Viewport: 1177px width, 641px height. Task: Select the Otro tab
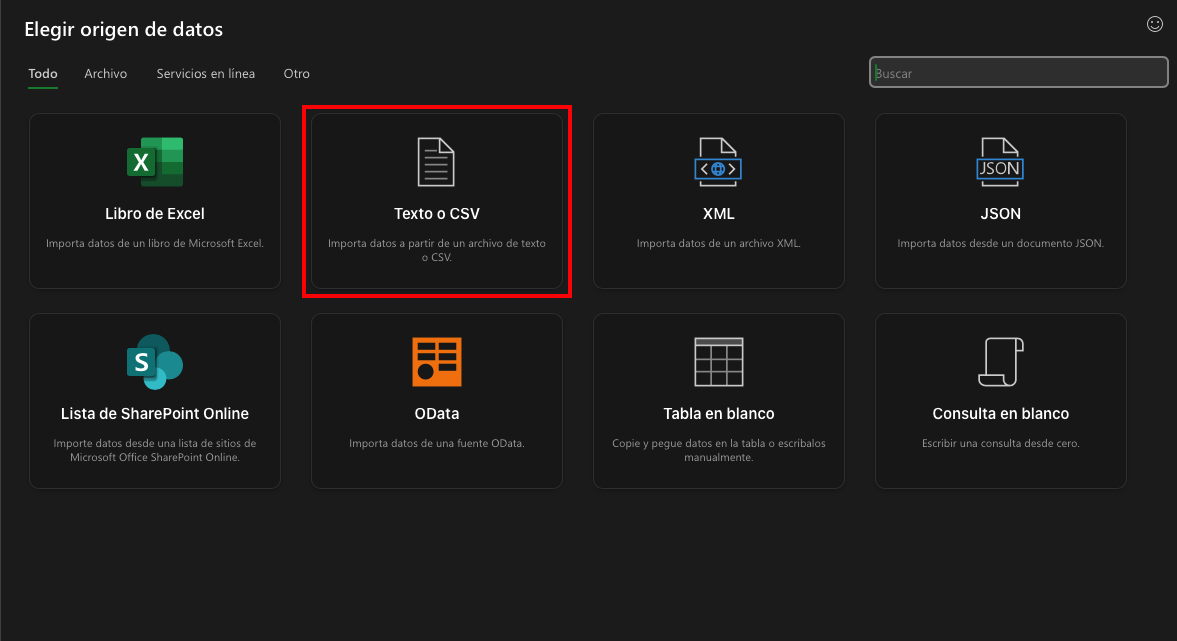tap(296, 74)
